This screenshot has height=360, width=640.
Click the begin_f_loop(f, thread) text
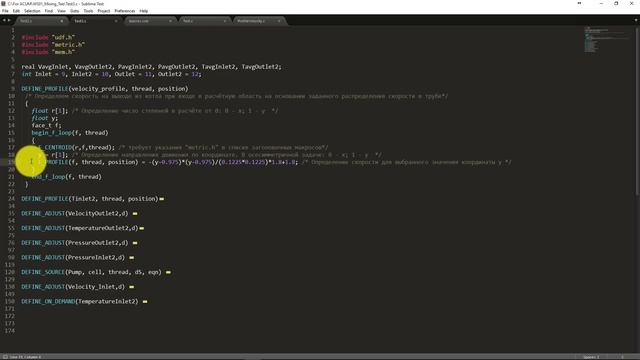click(x=70, y=133)
